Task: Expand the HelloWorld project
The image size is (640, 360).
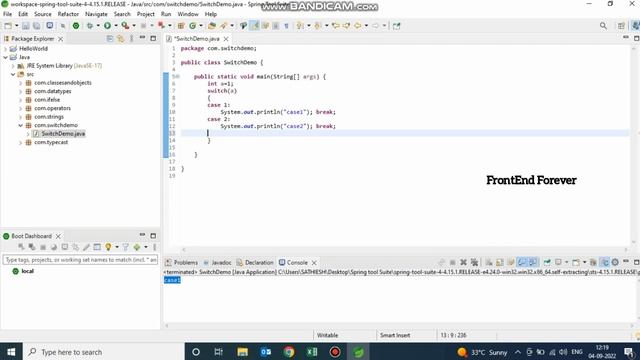Action: click(5, 49)
